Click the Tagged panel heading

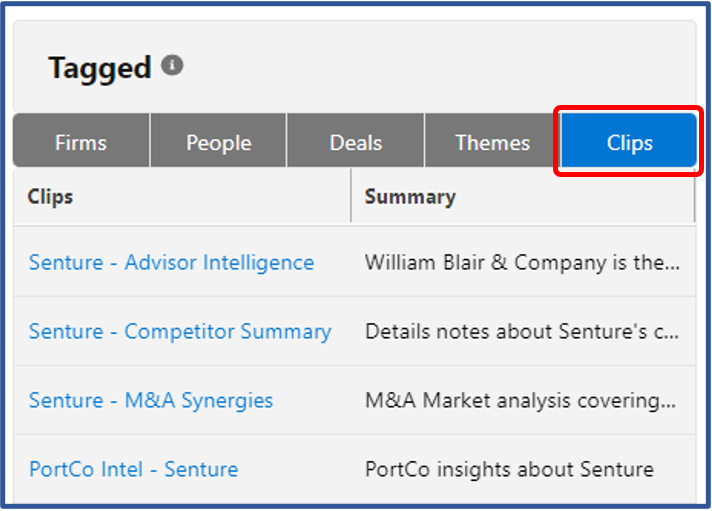[x=99, y=68]
